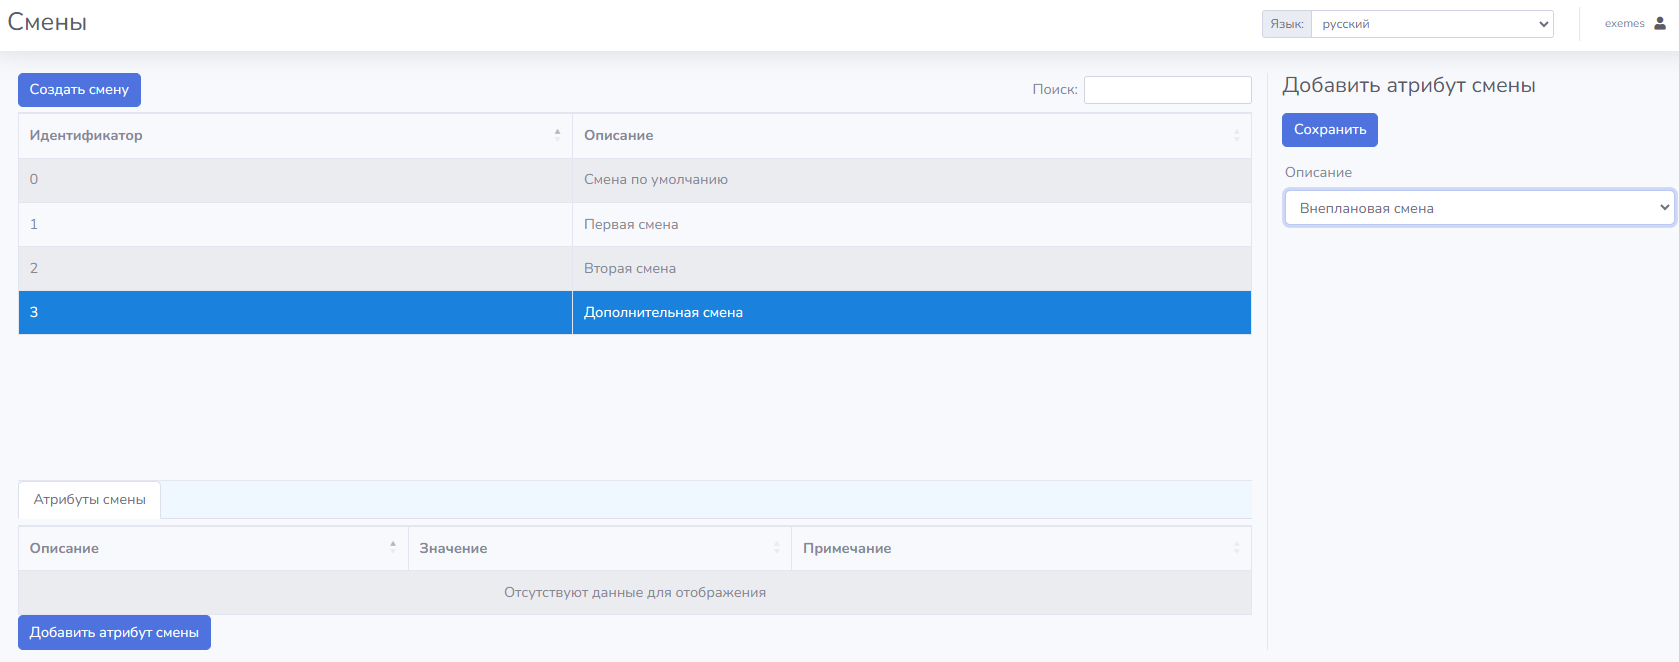Sort attributes by Значение column arrow

point(776,548)
